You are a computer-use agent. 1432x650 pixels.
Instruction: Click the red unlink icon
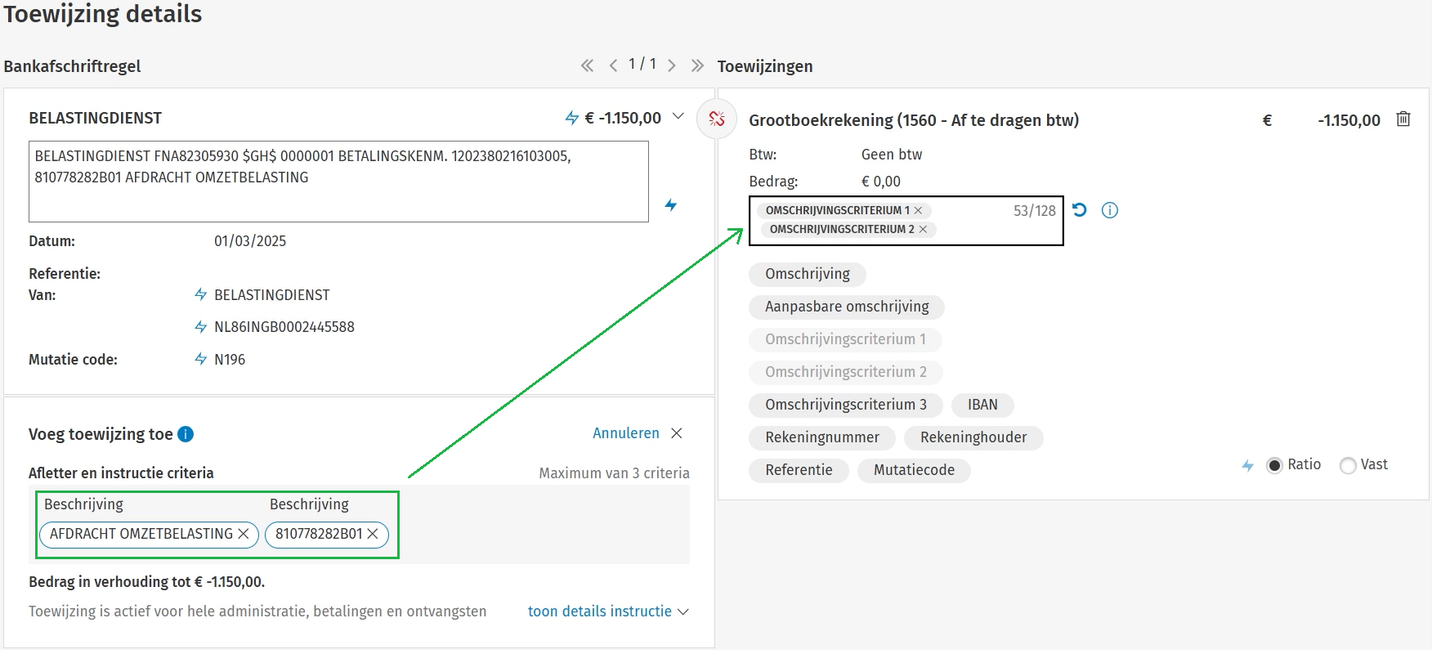pyautogui.click(x=717, y=119)
